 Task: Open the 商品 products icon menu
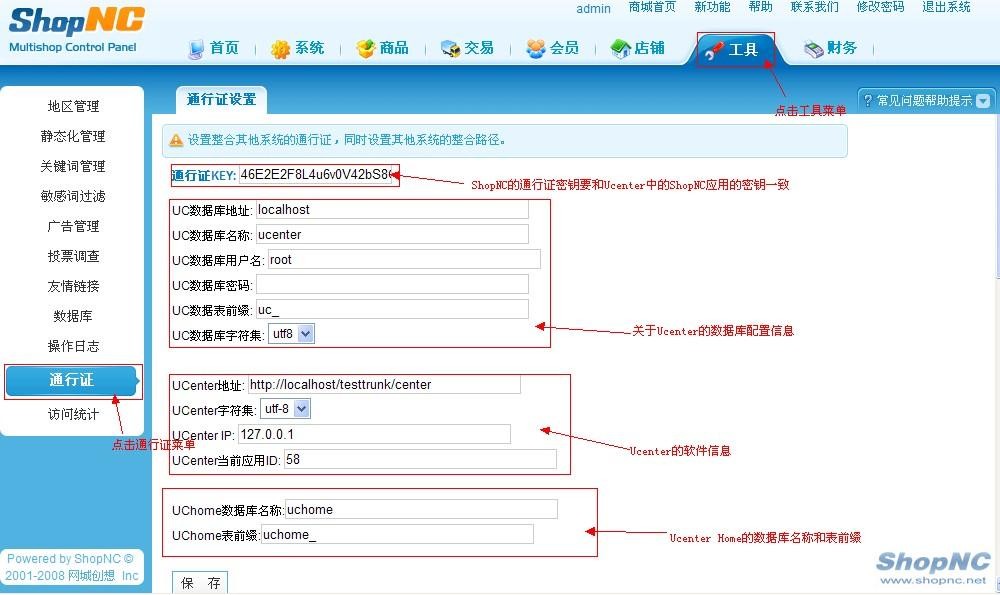coord(365,48)
